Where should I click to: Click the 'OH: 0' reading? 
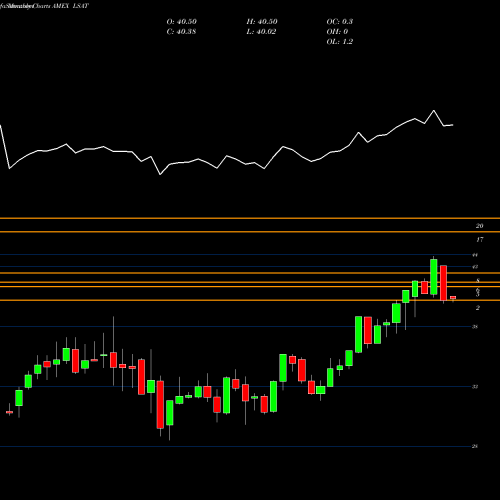(x=337, y=32)
